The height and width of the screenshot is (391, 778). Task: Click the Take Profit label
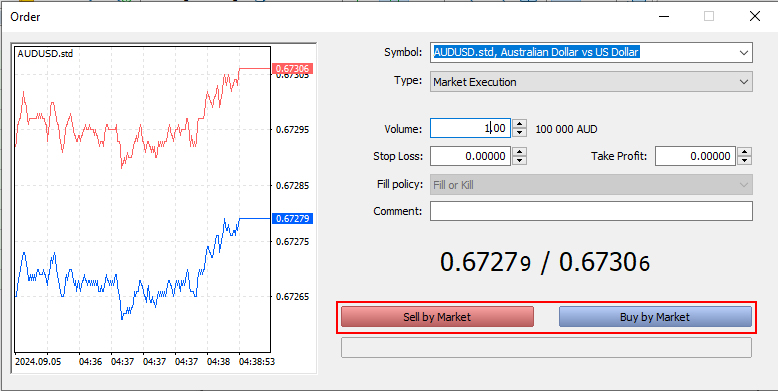pyautogui.click(x=619, y=156)
